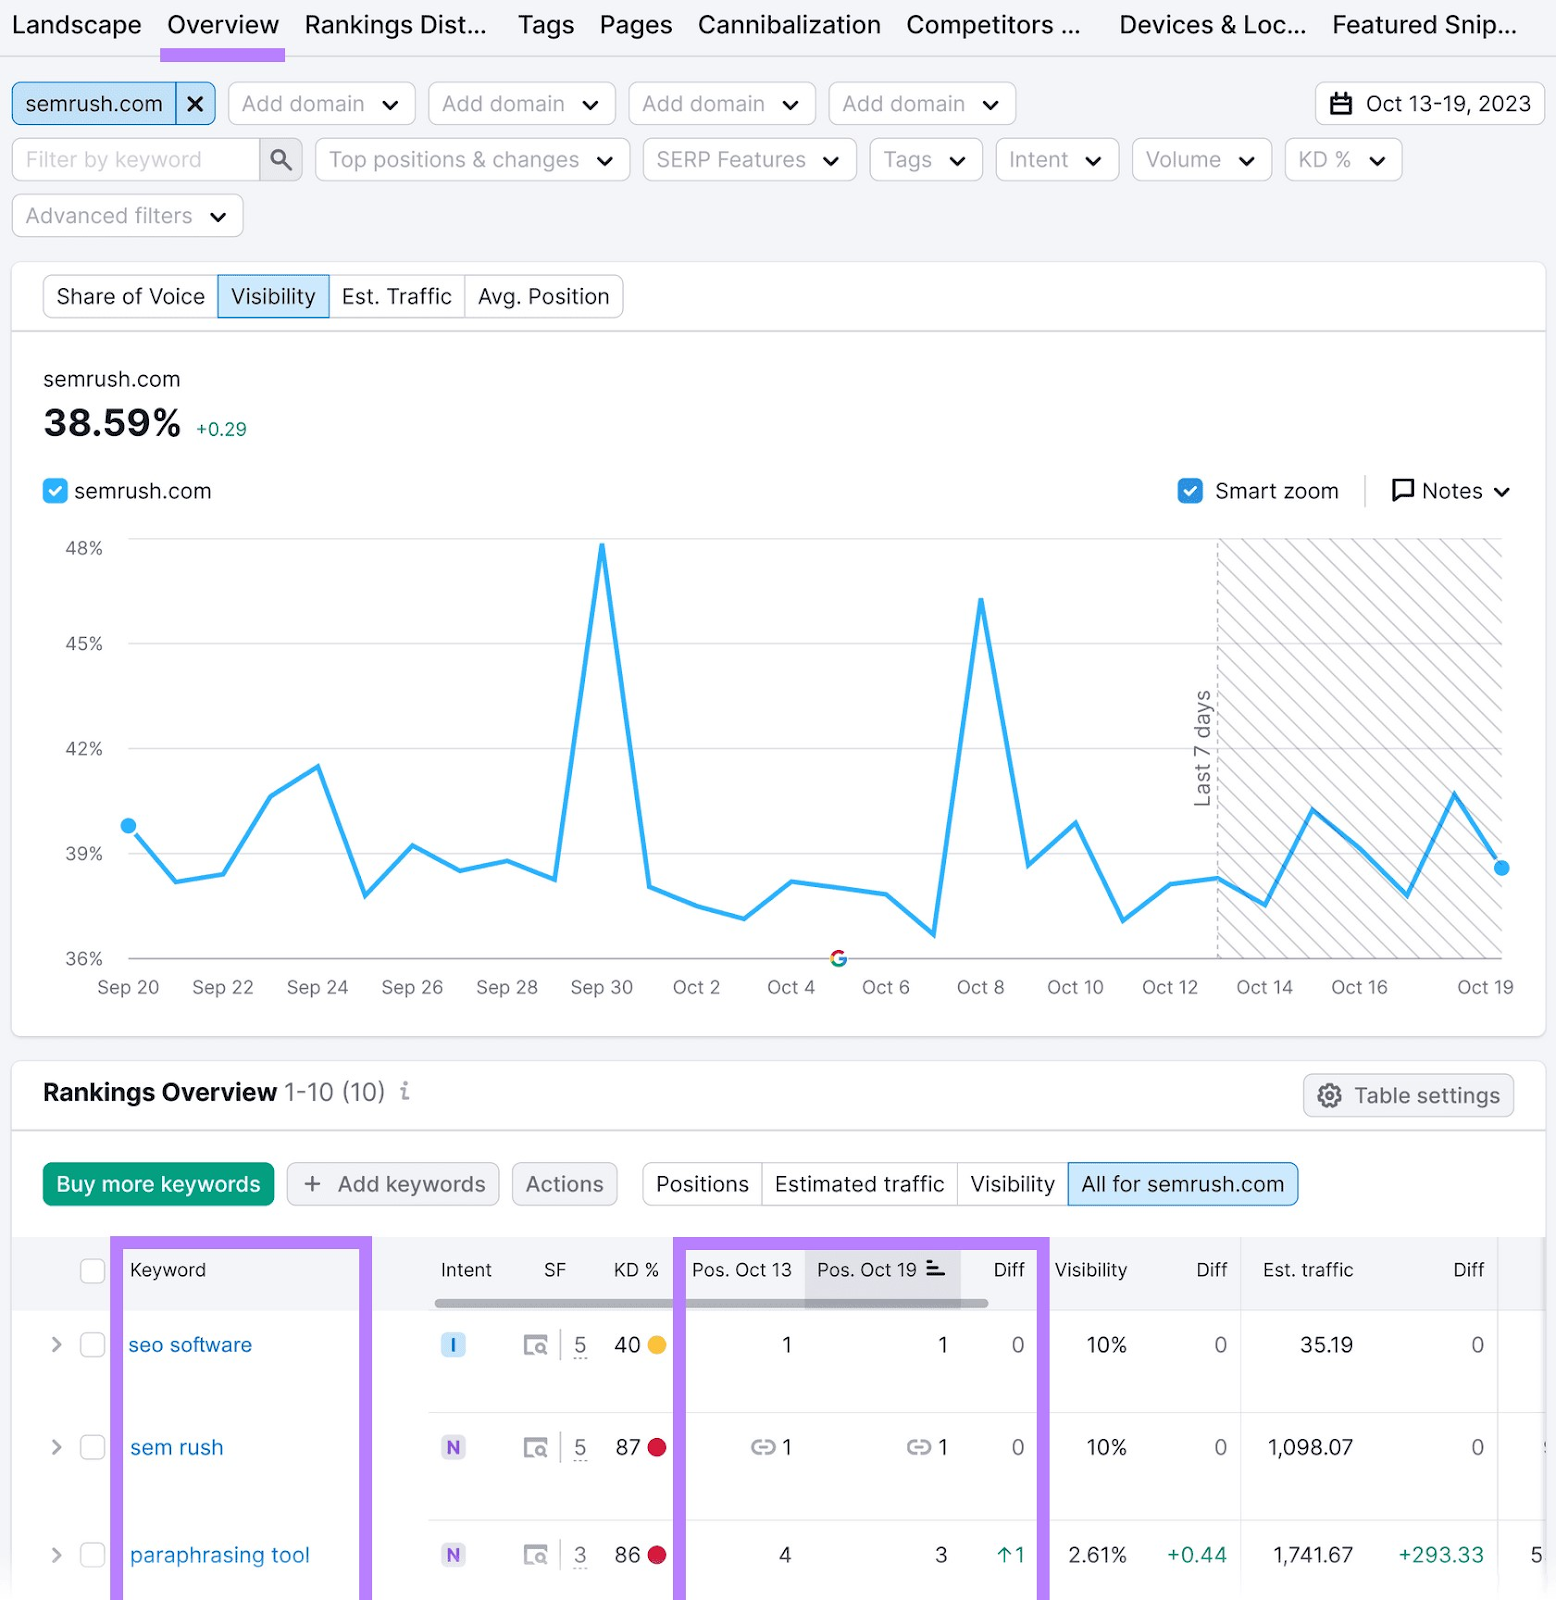Check the select-all keywords header checkbox
1556x1600 pixels.
click(93, 1270)
